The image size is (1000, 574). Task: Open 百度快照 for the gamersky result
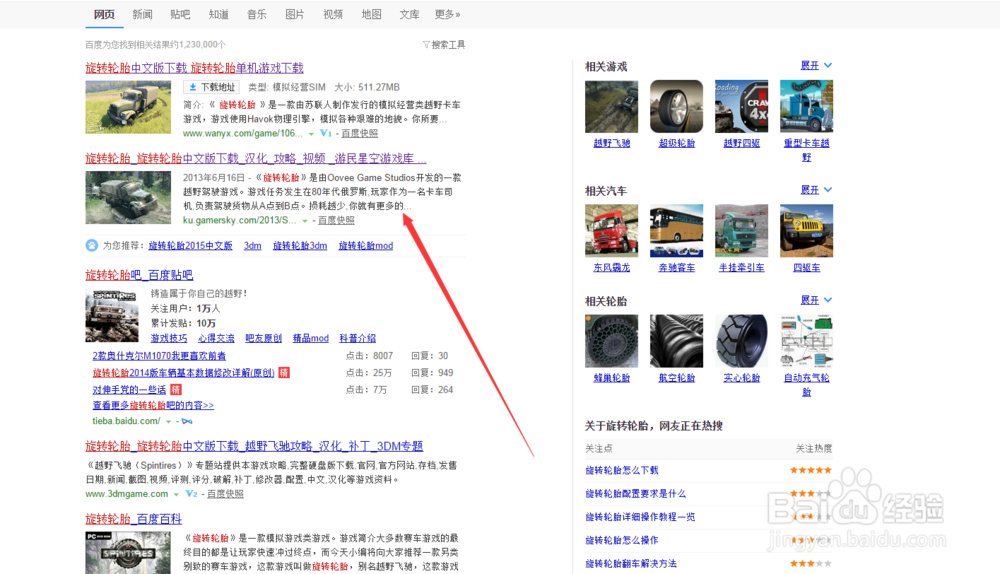(x=336, y=220)
